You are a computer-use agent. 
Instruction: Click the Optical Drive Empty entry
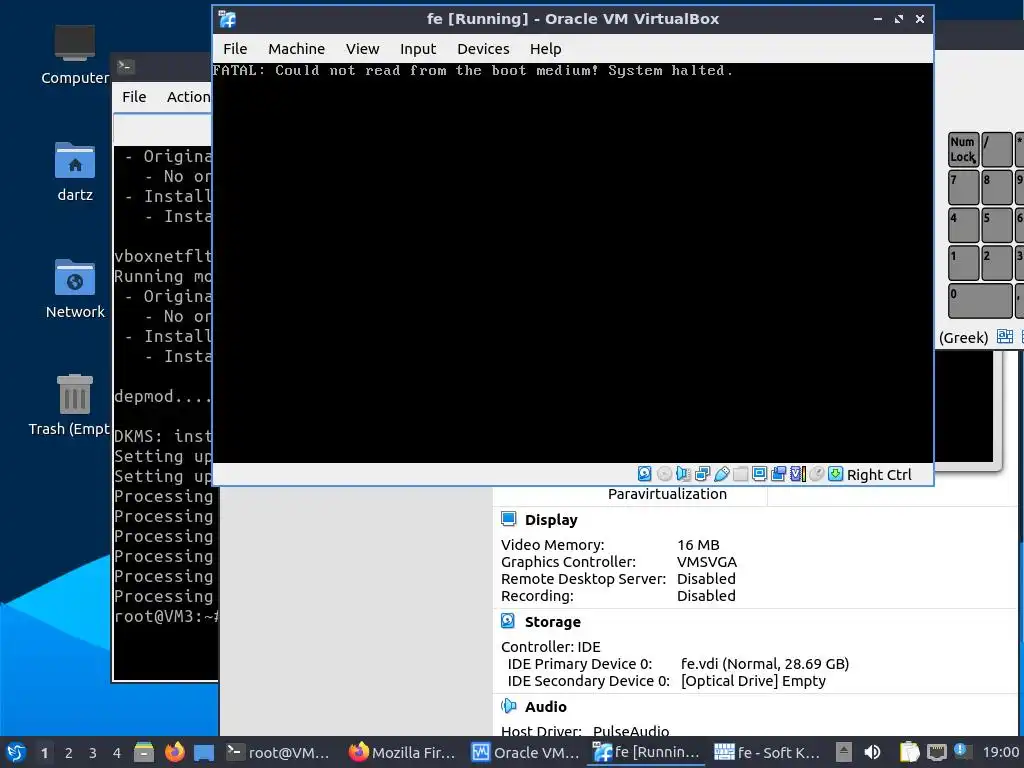tap(753, 681)
